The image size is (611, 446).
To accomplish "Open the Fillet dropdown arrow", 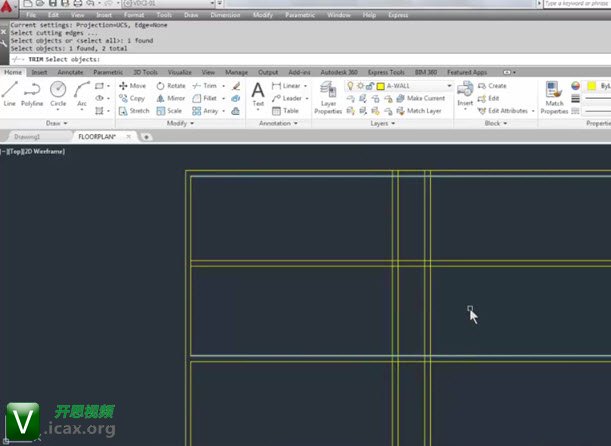I will click(224, 98).
